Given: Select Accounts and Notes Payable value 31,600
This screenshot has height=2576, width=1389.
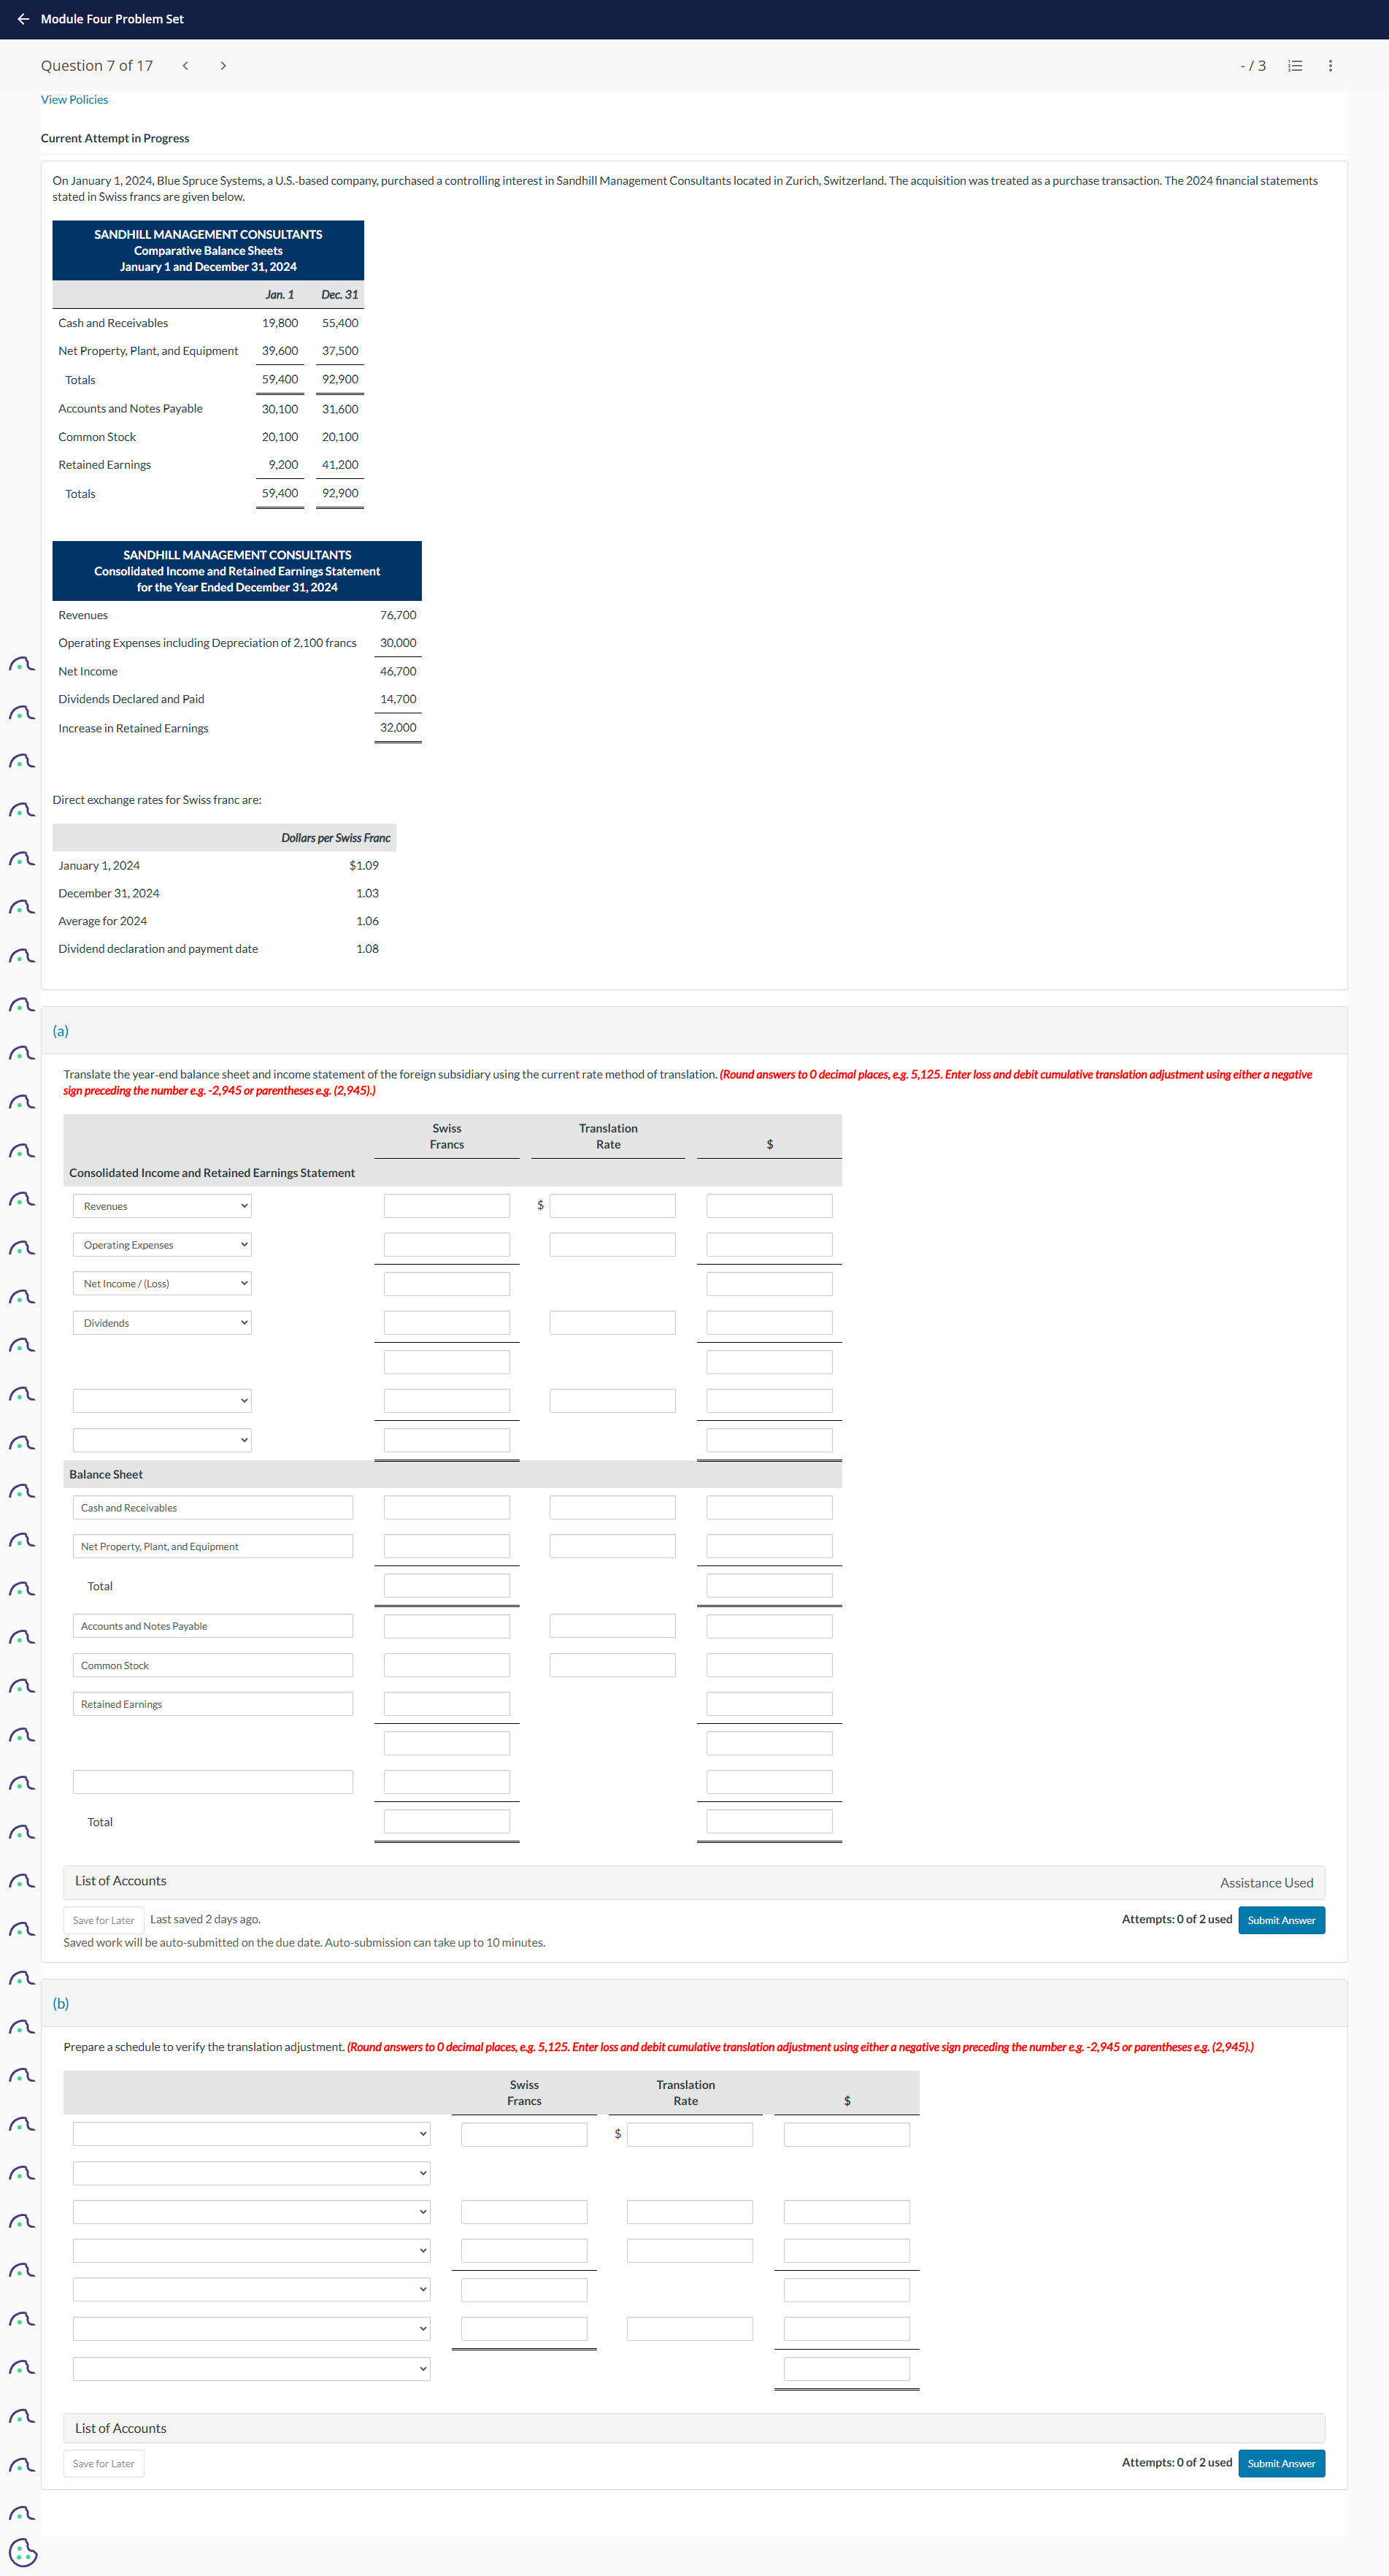Looking at the screenshot, I should pyautogui.click(x=340, y=409).
